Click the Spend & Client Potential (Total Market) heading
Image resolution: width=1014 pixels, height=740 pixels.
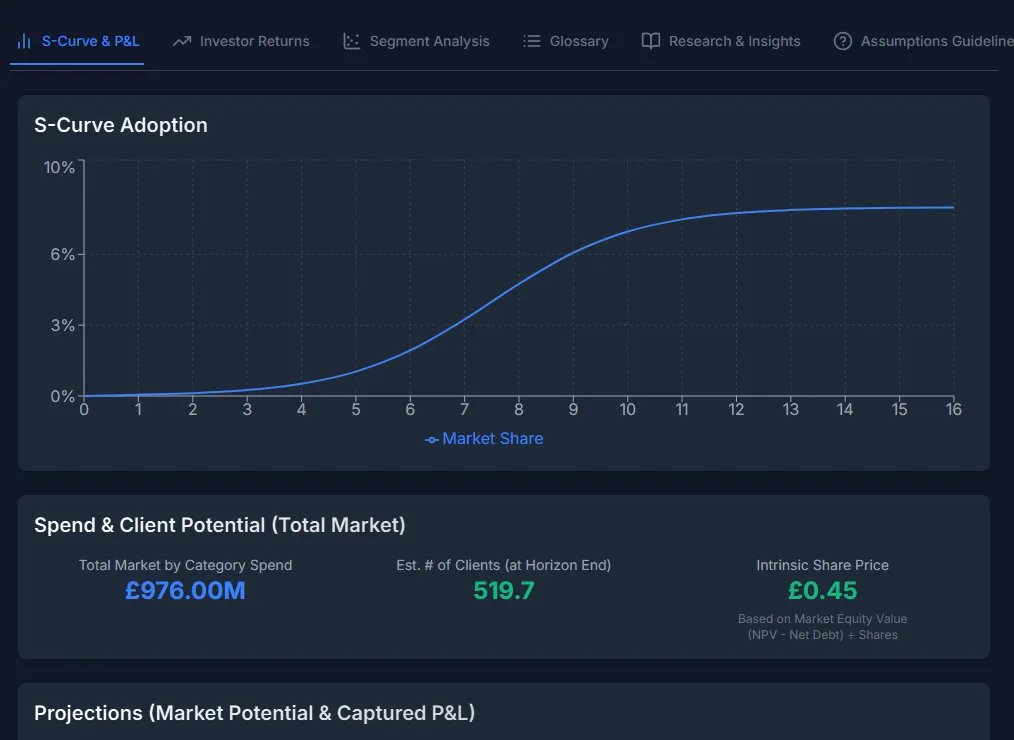click(220, 525)
